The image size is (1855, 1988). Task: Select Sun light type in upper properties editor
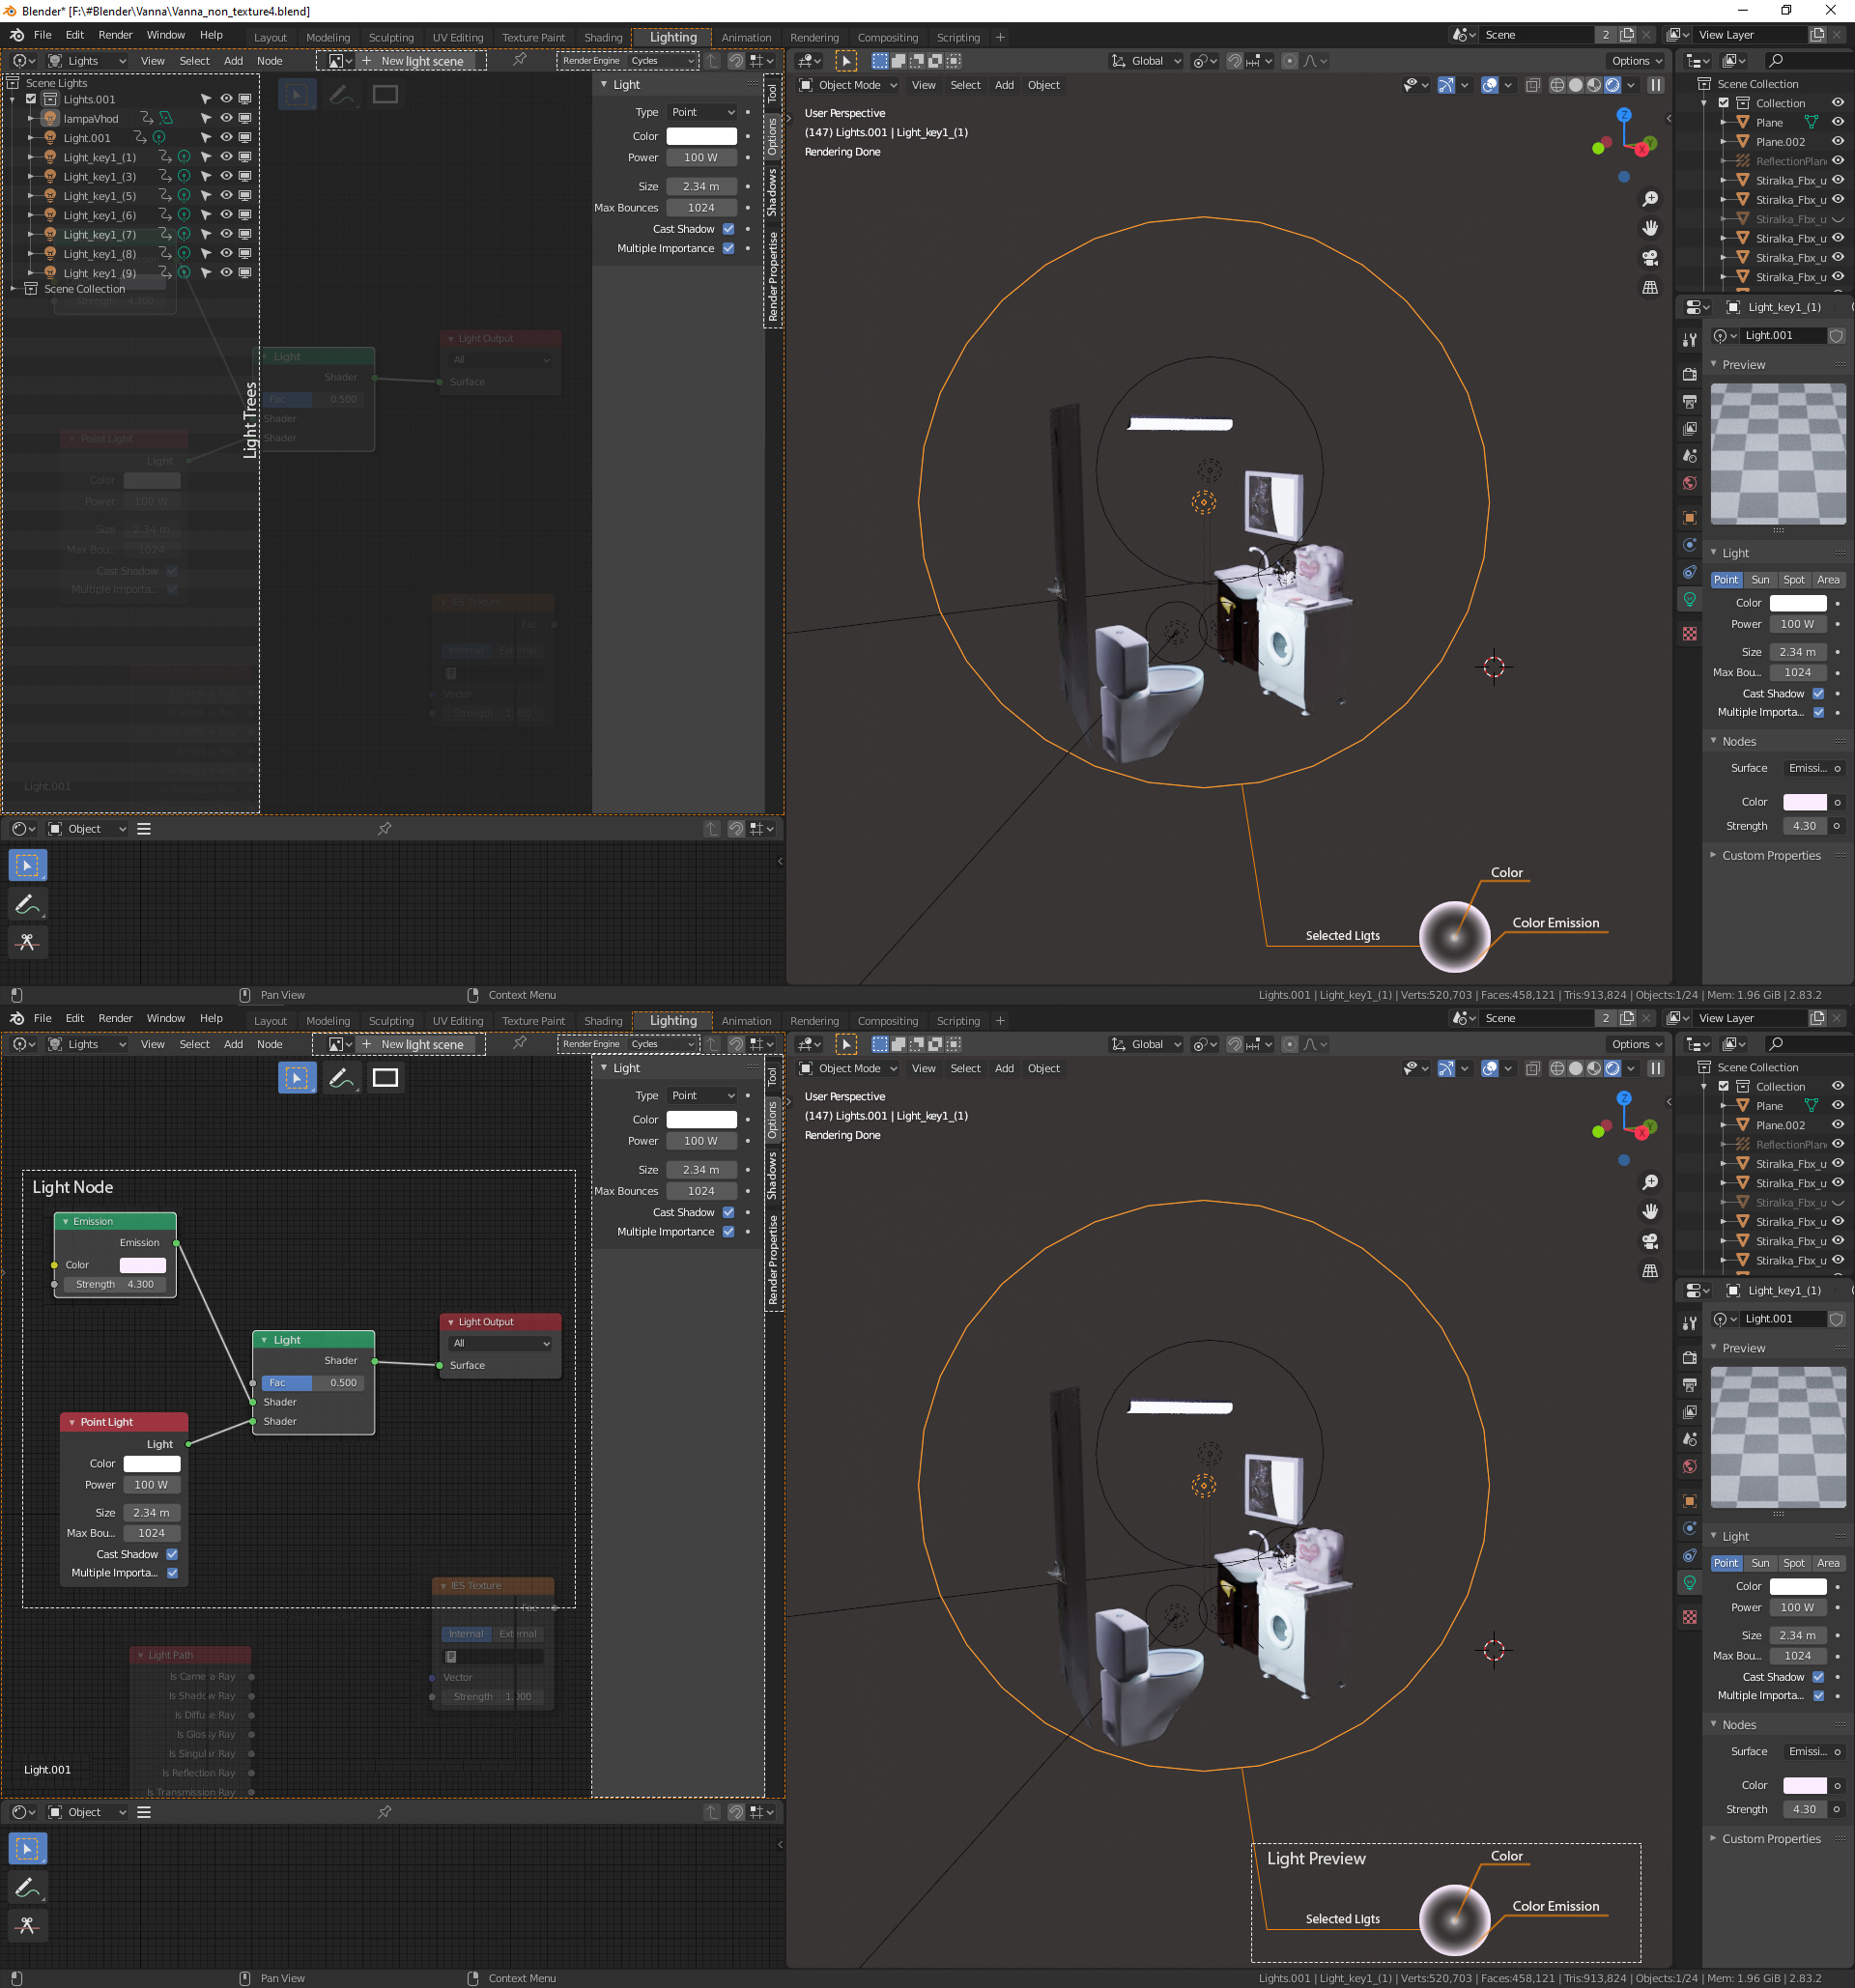[x=1760, y=580]
